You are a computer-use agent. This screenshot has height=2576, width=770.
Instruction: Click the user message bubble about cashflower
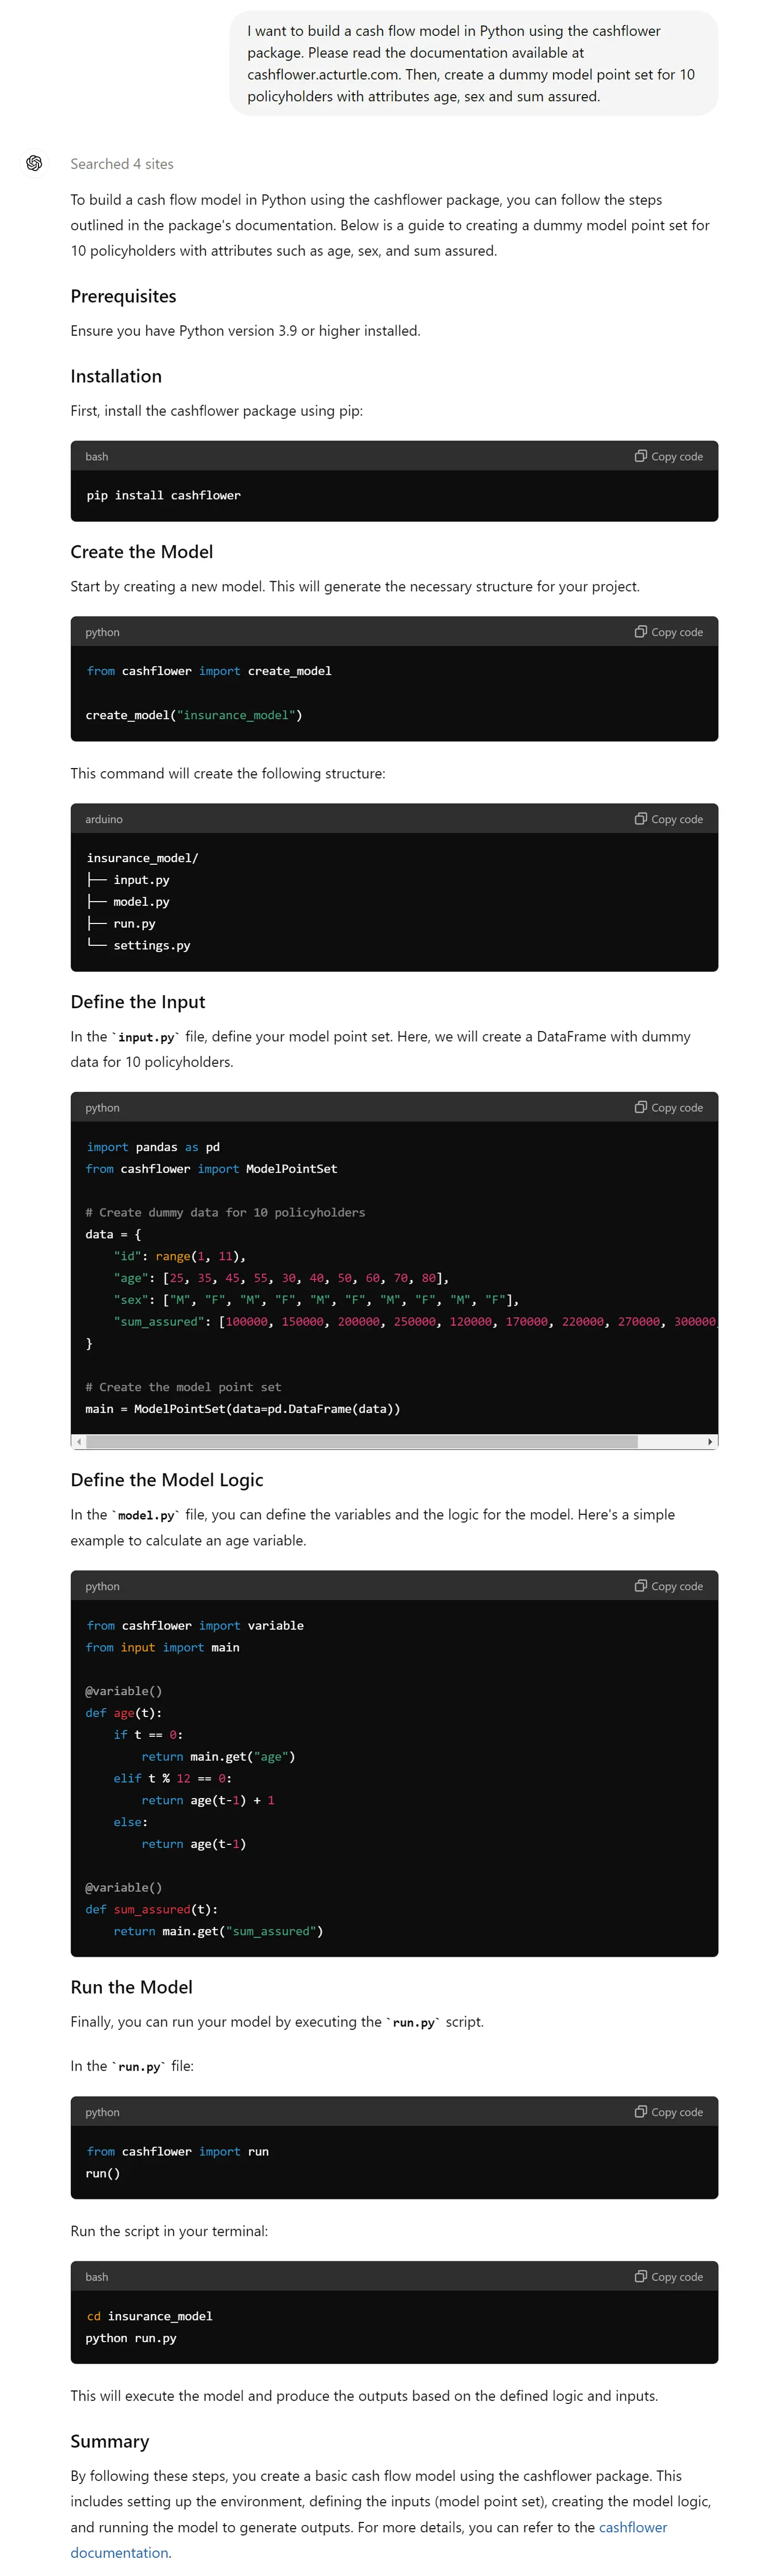point(473,63)
